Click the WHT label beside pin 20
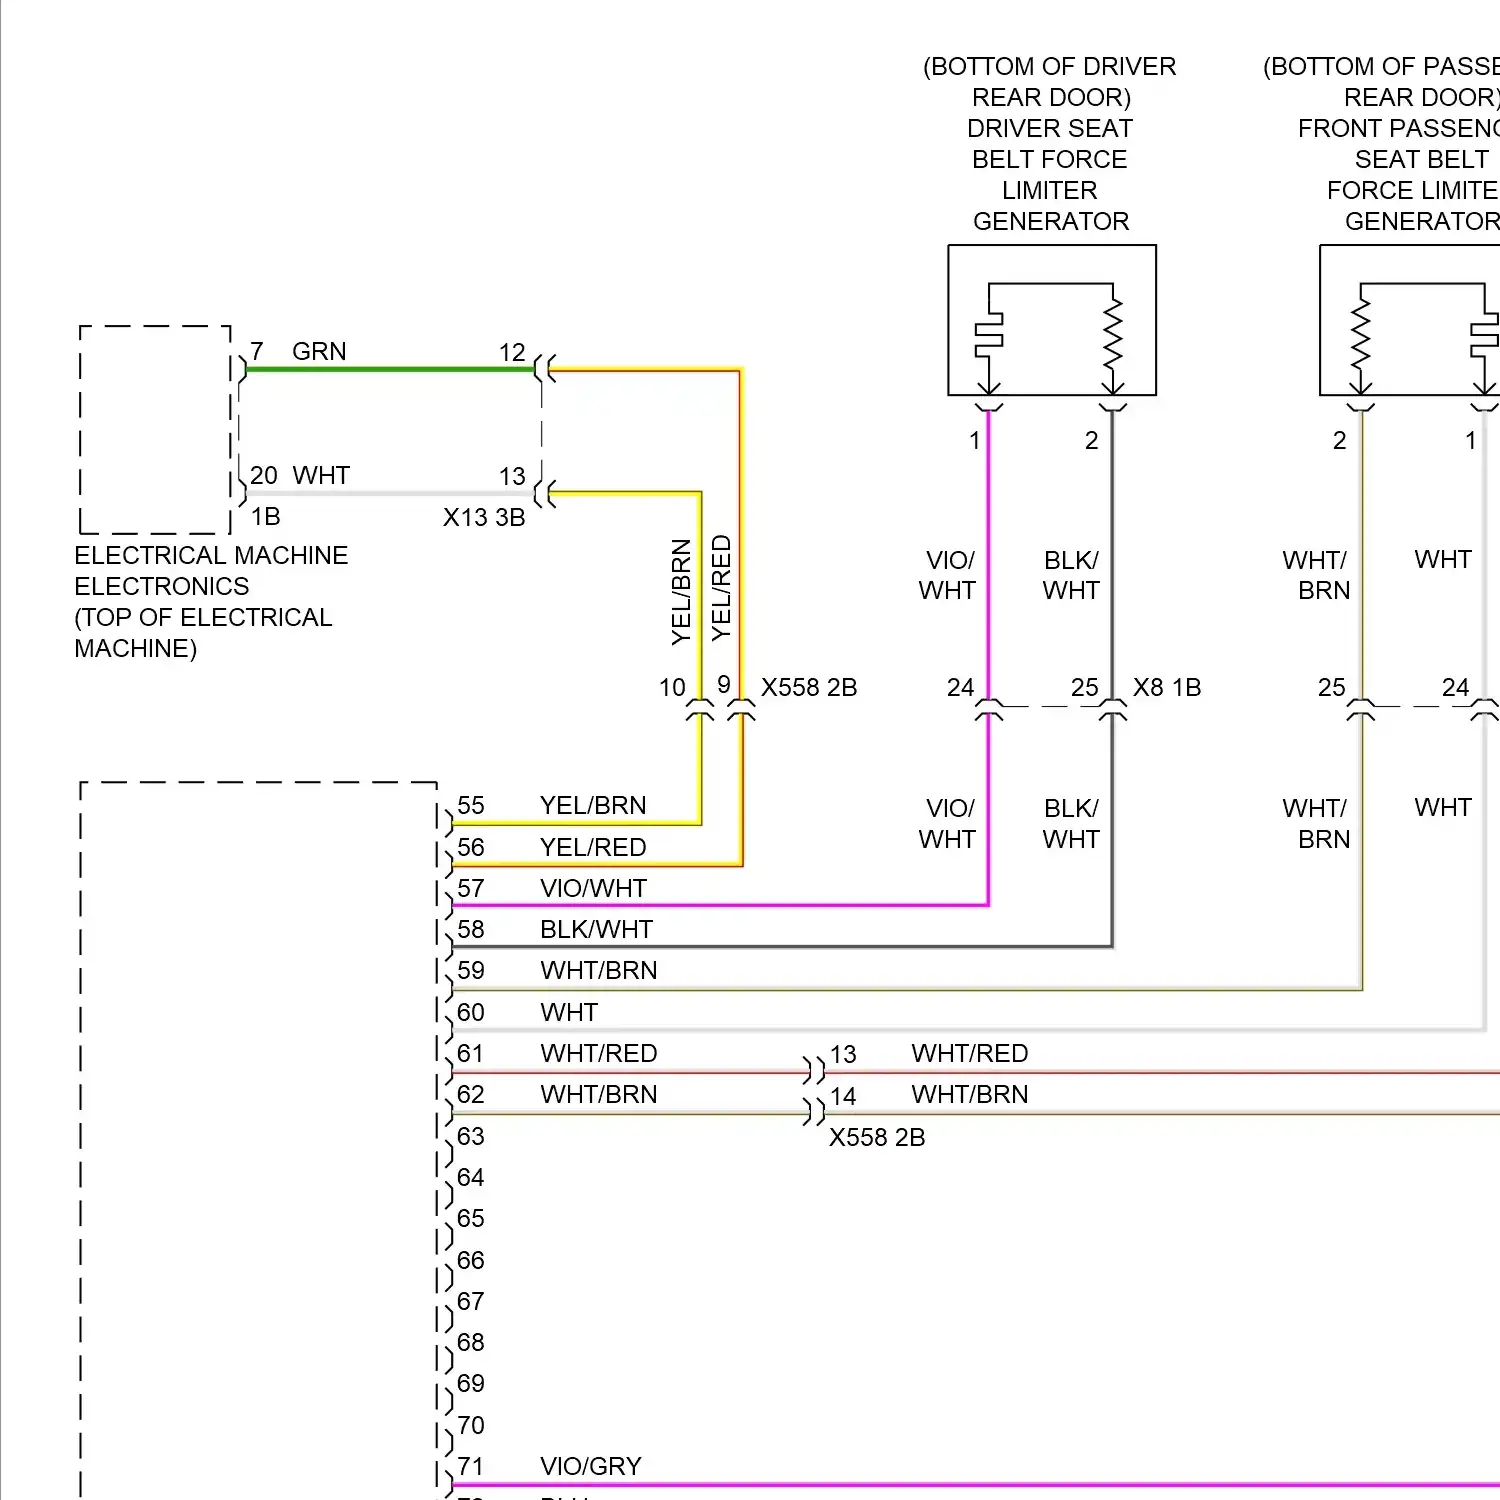This screenshot has width=1500, height=1500. 321,475
